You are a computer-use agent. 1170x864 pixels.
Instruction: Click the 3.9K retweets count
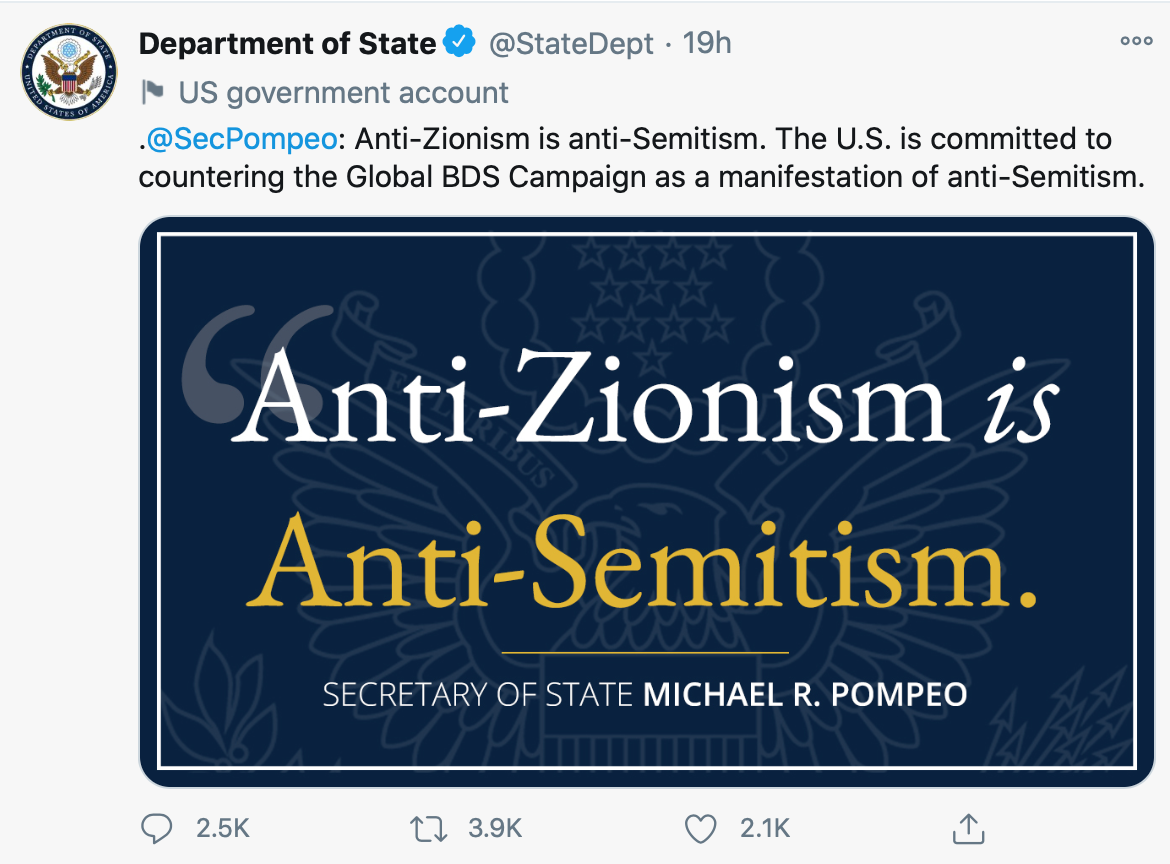[x=495, y=828]
